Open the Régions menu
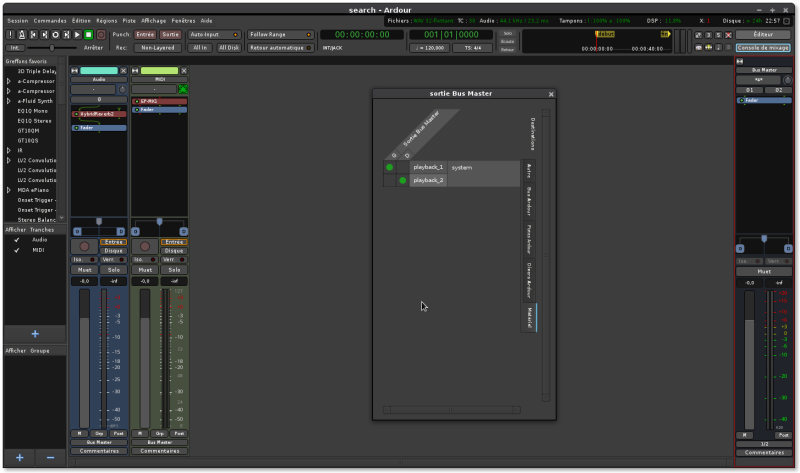 click(x=106, y=21)
